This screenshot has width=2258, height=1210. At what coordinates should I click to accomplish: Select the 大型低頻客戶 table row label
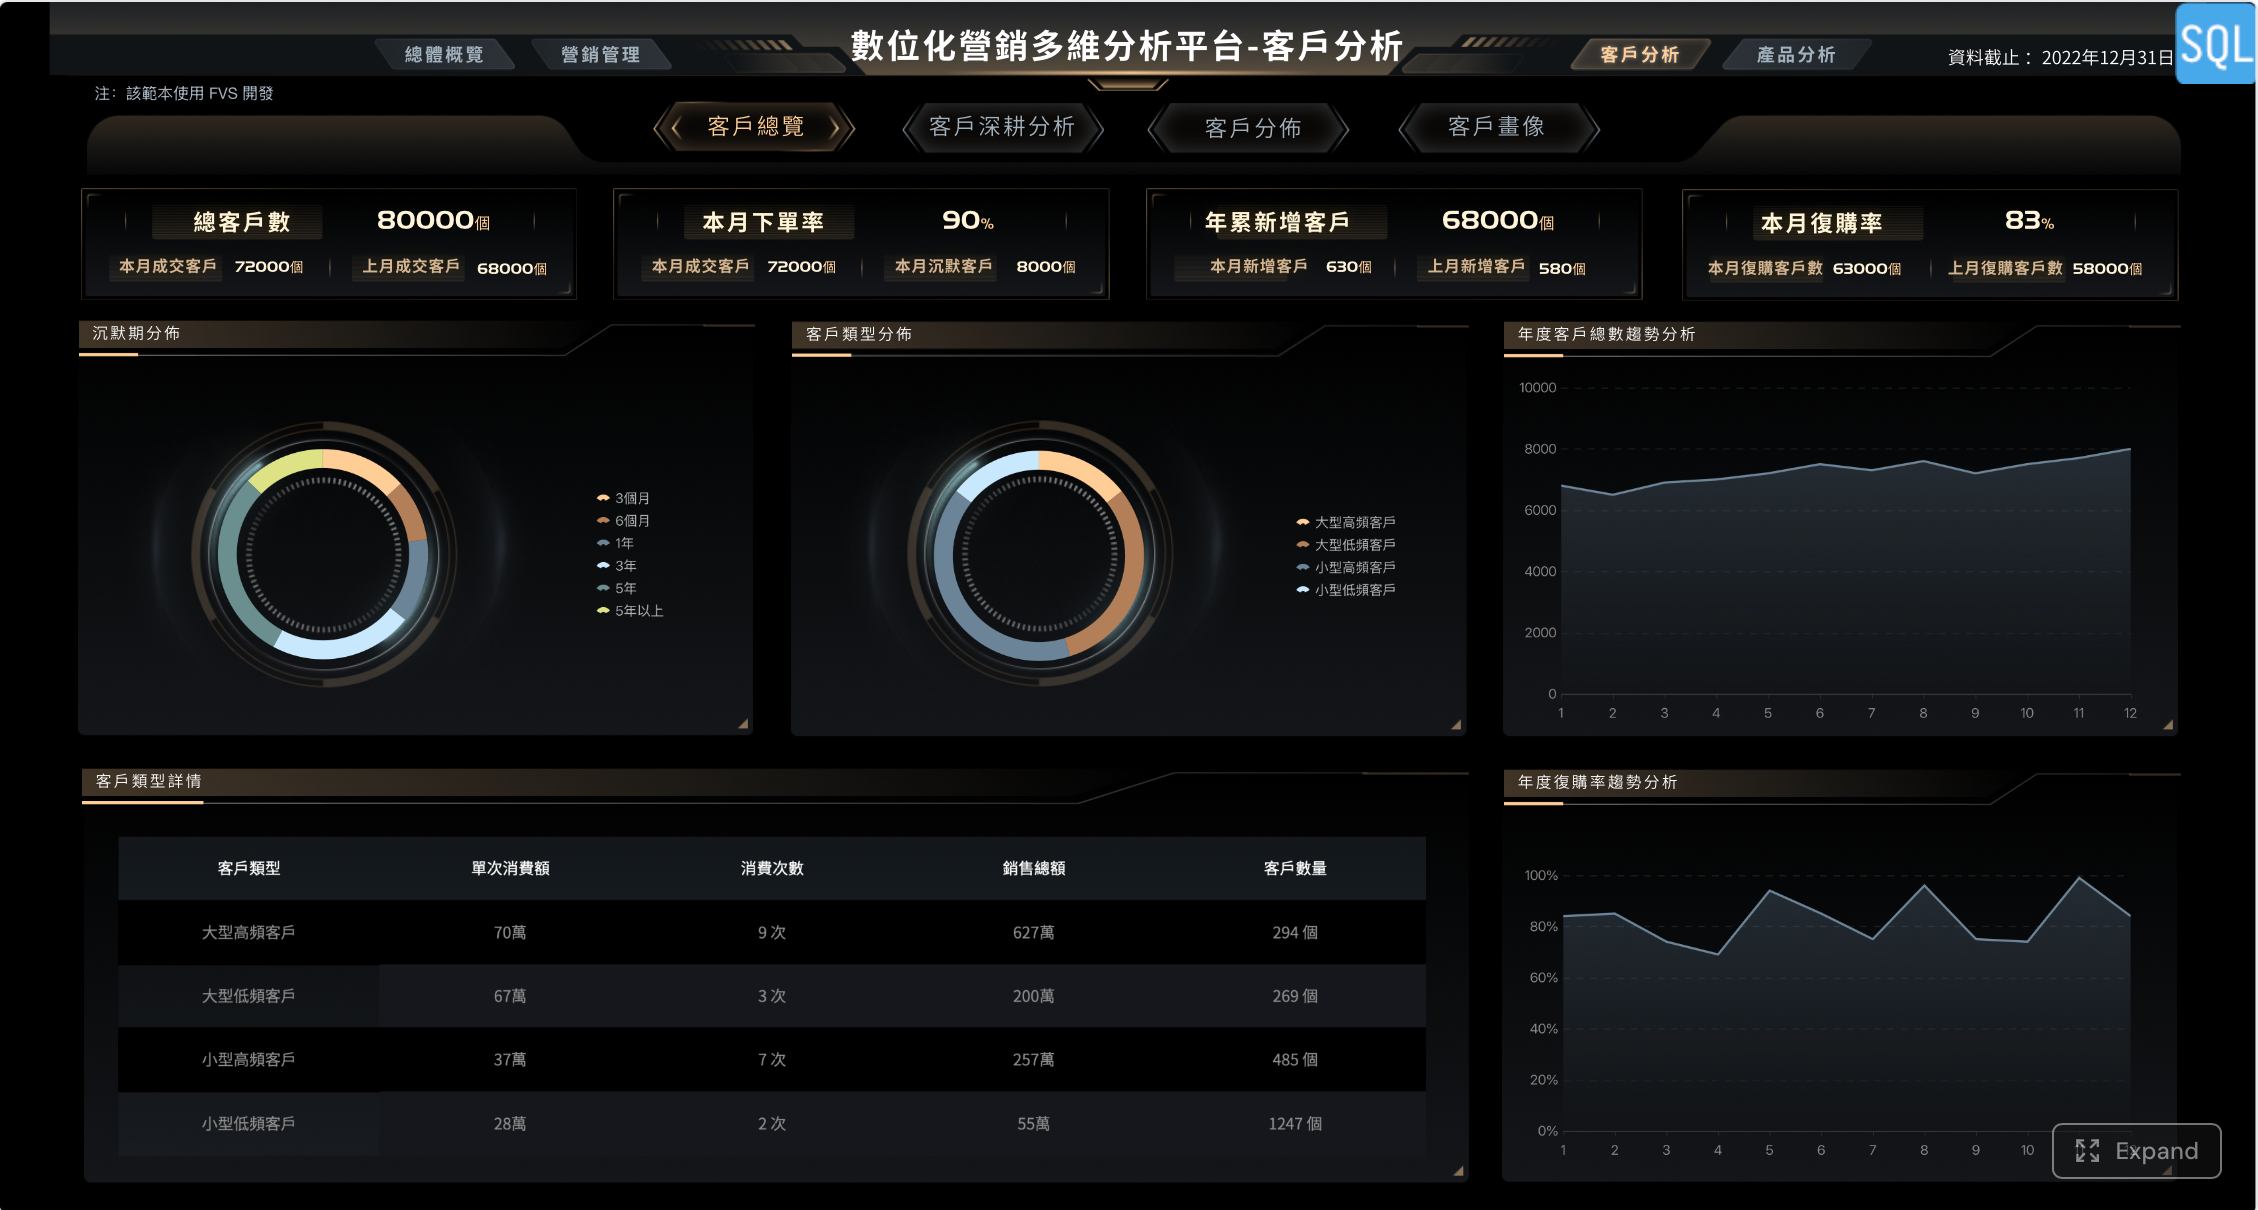(x=249, y=996)
